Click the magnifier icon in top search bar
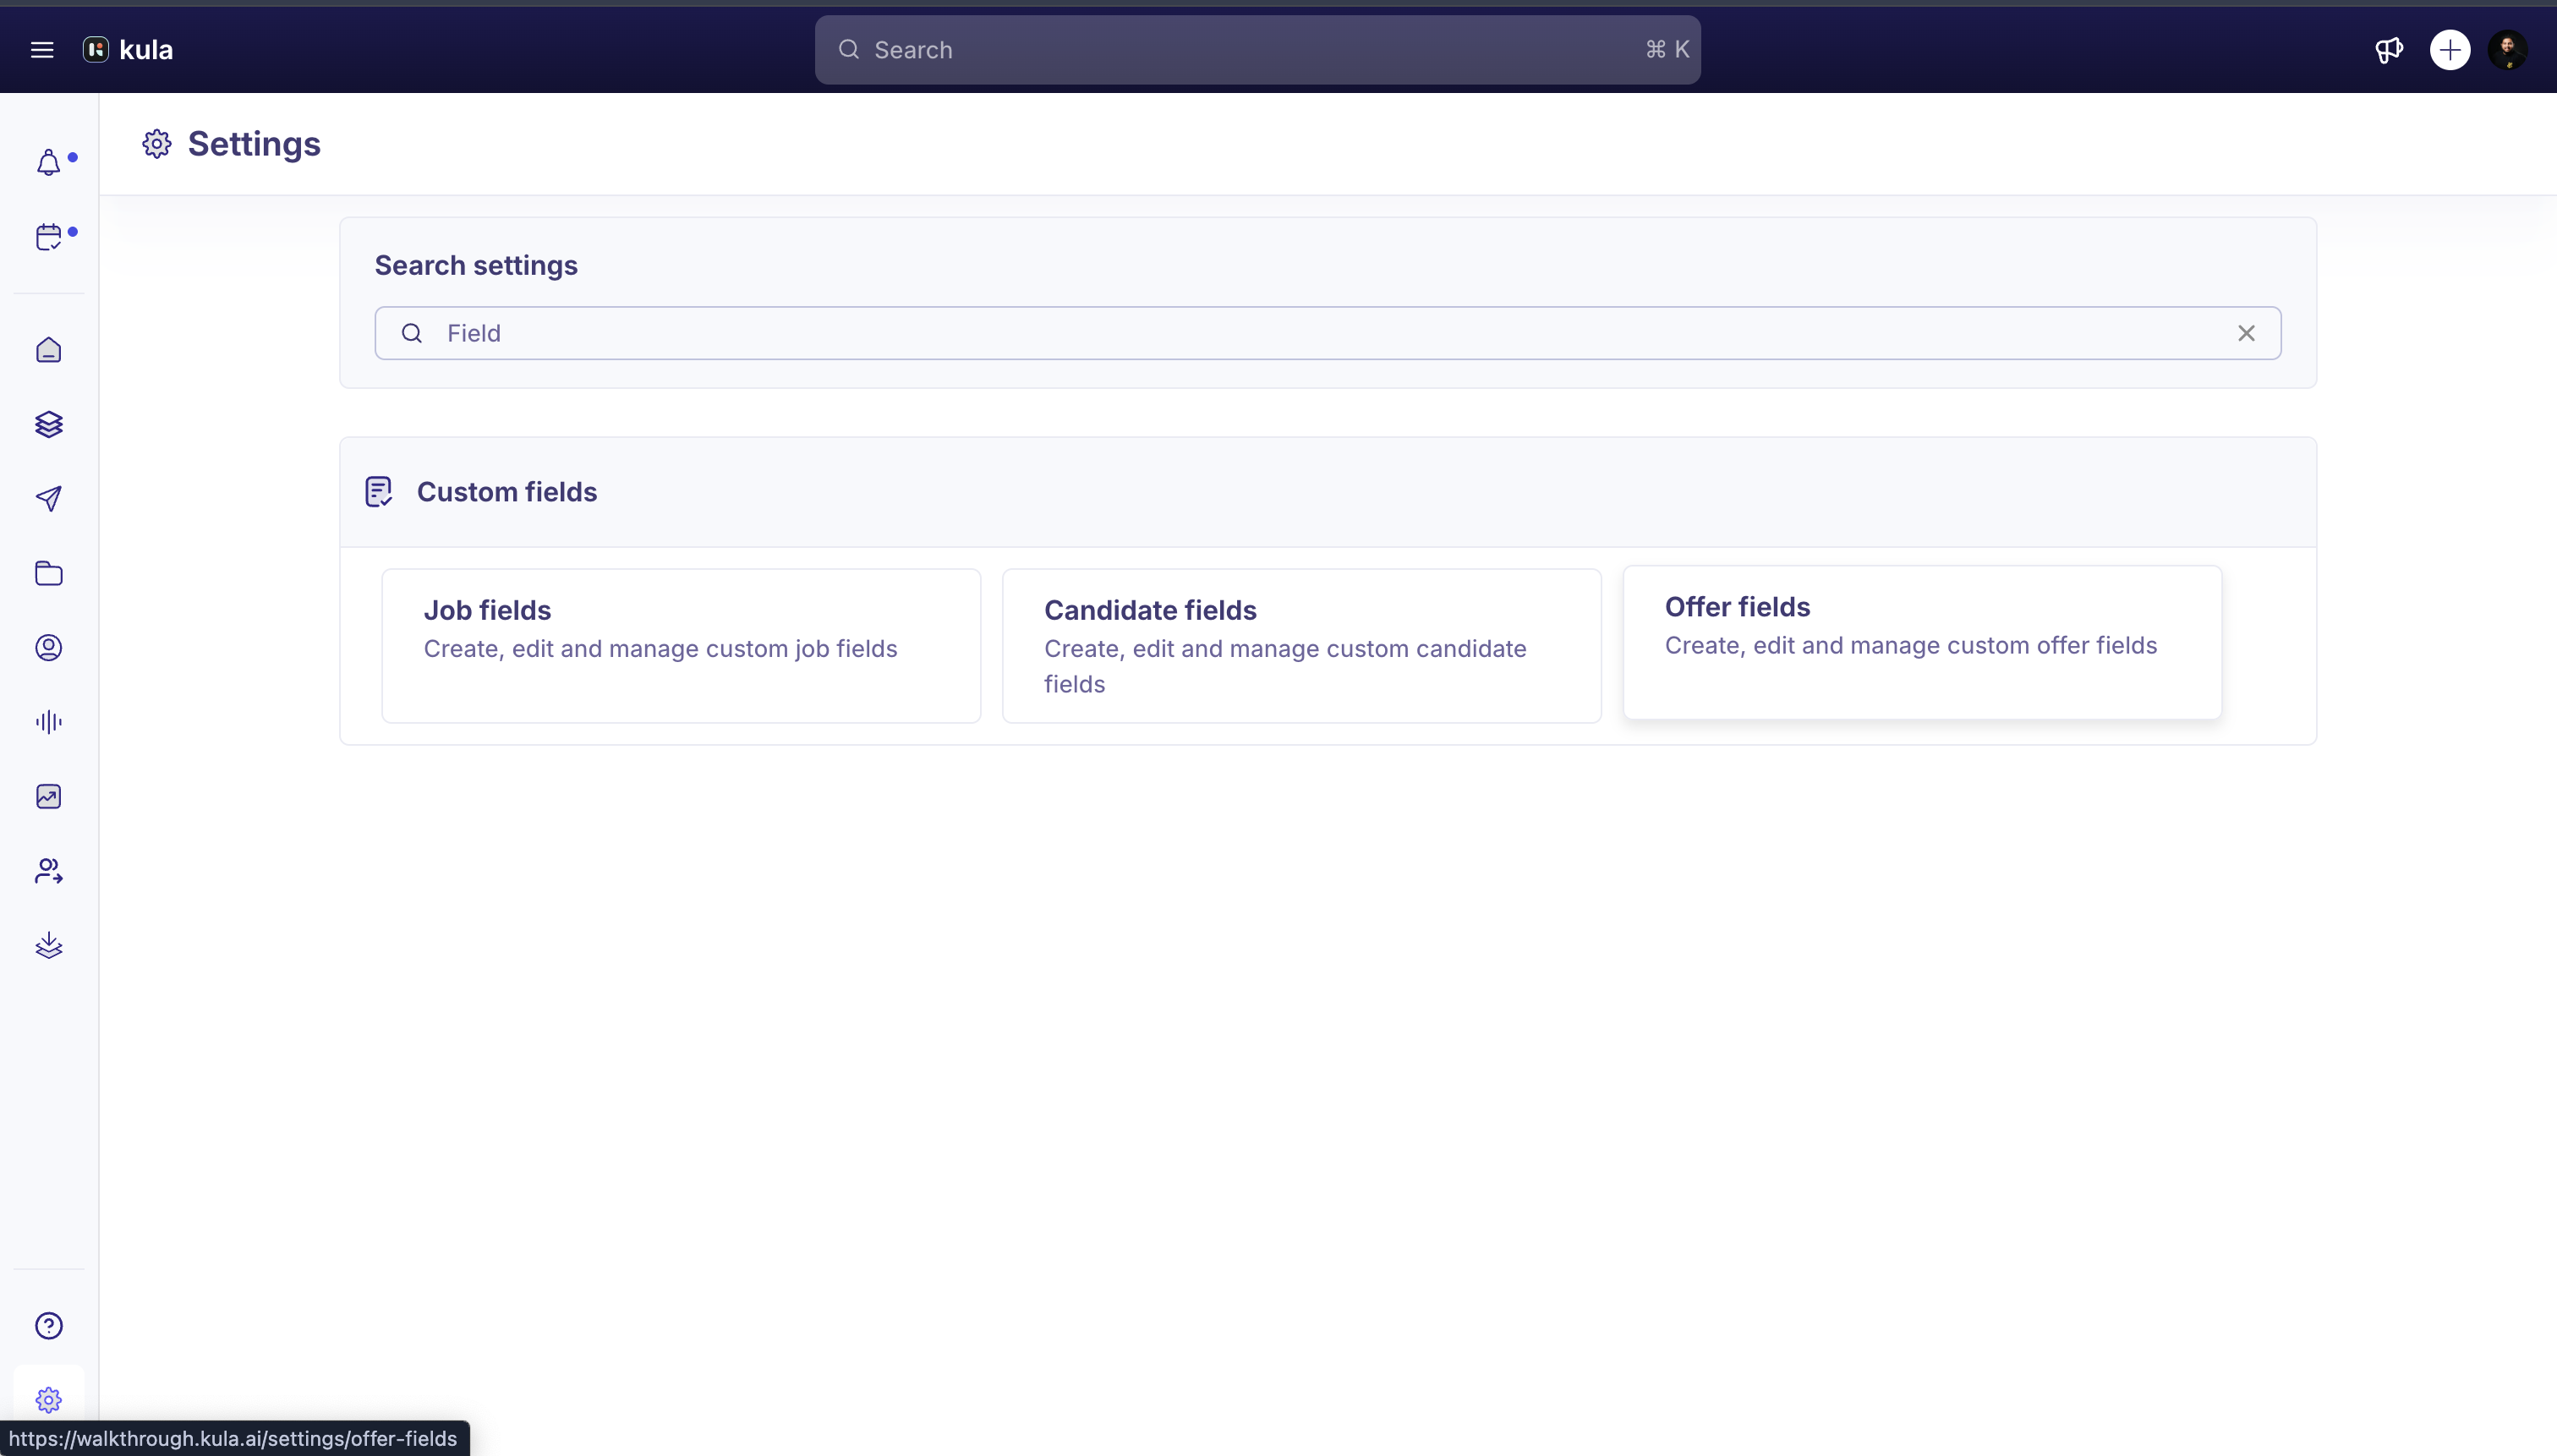Screen dimensions: 2557x1456 tap(848, 50)
